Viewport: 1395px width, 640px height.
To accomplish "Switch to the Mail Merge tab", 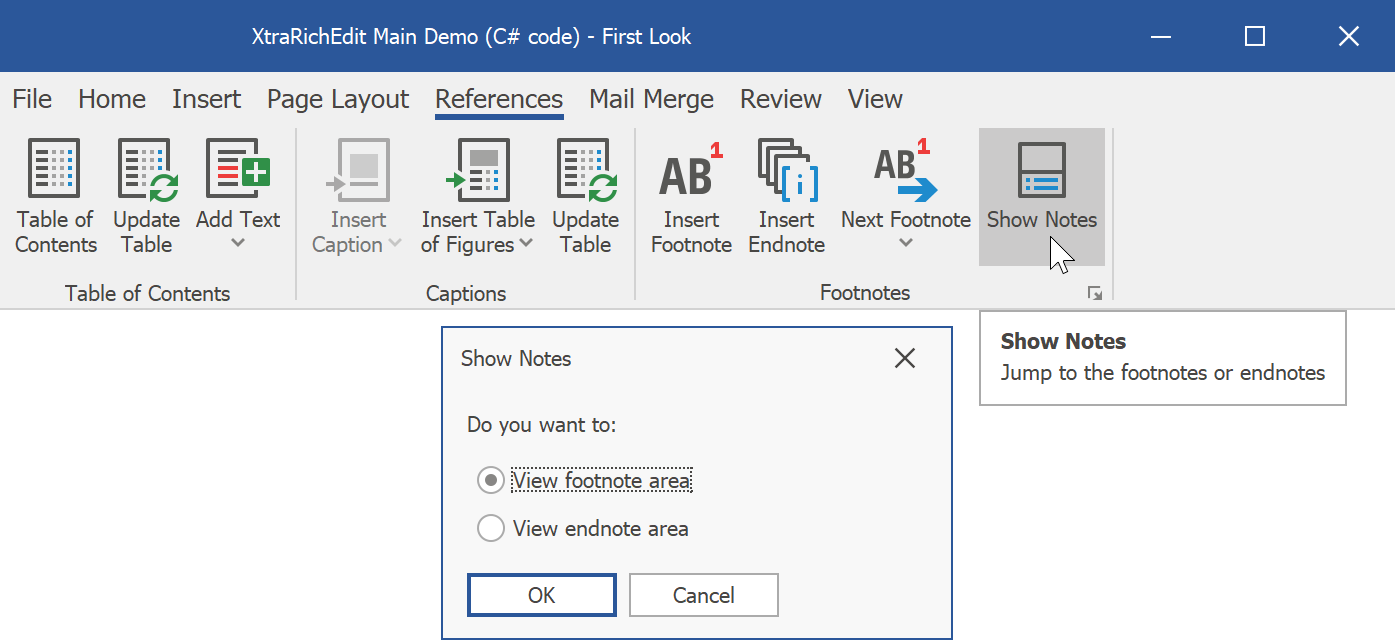I will (x=651, y=99).
